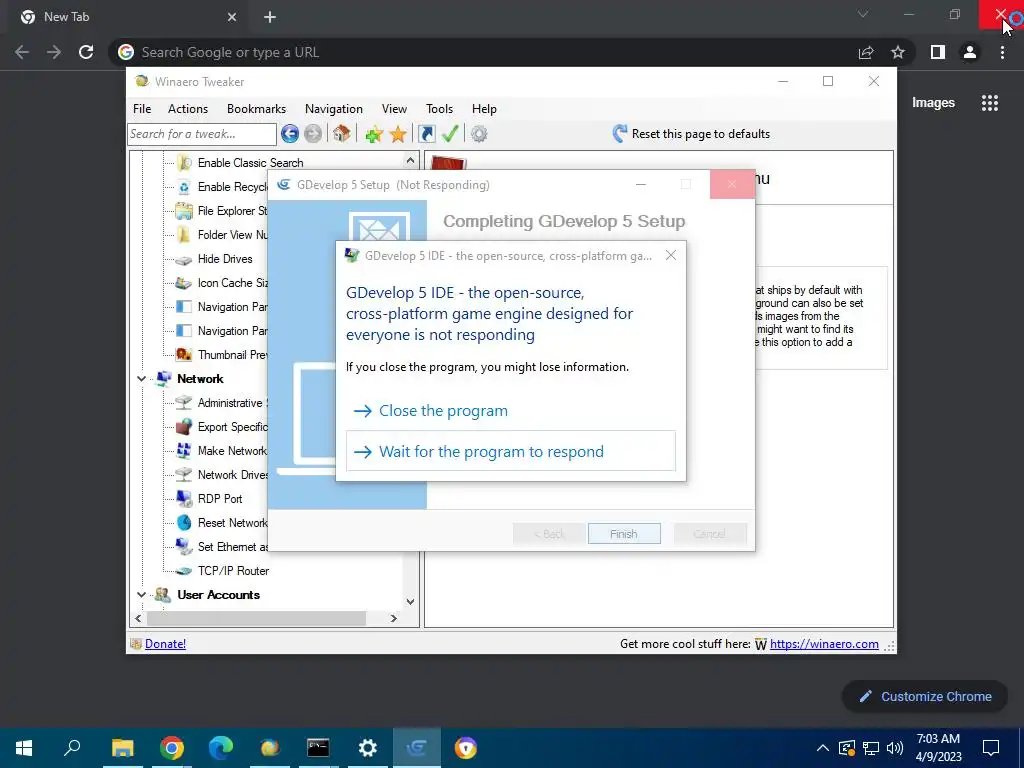Open the Navigation menu
The height and width of the screenshot is (768, 1024).
coord(334,108)
